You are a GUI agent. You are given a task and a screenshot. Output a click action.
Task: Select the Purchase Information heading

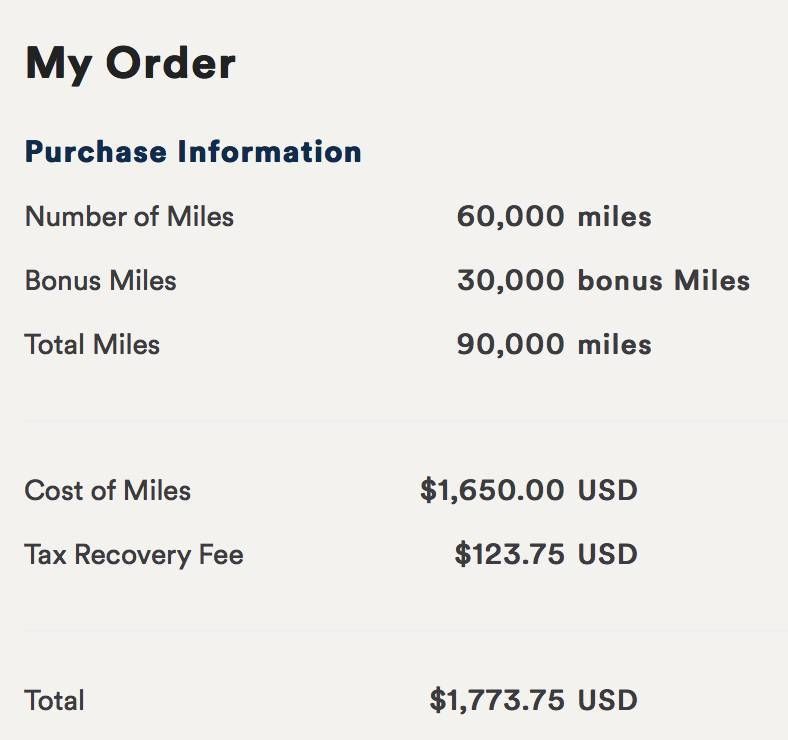[193, 152]
